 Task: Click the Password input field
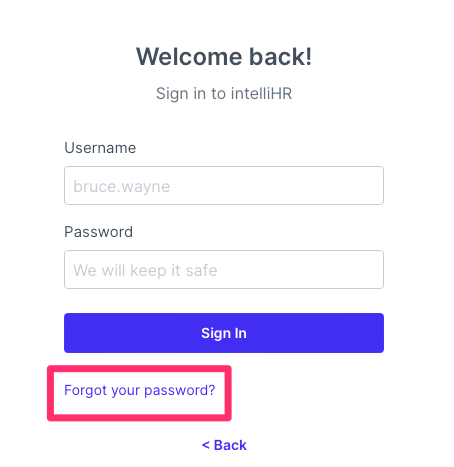(x=224, y=269)
